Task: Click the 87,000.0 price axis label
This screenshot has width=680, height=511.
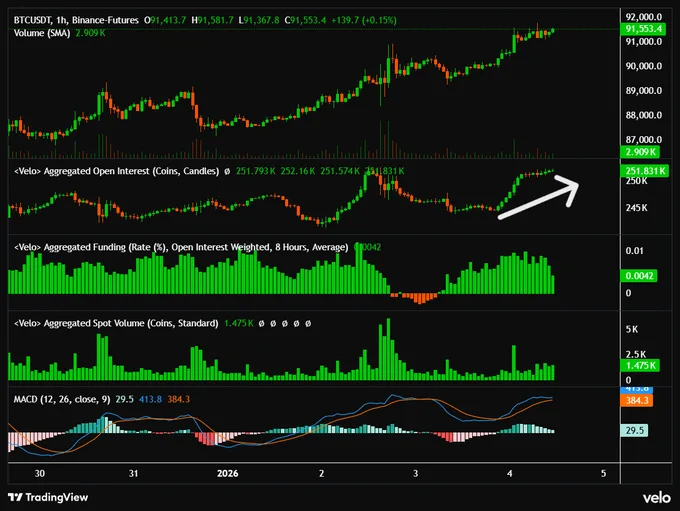Action: coord(644,140)
